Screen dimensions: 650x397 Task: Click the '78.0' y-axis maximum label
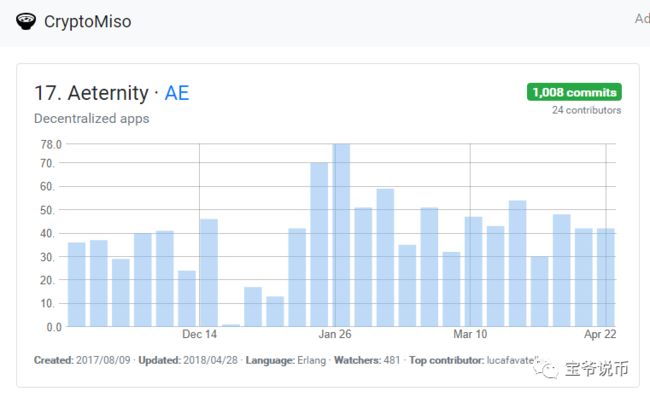click(x=51, y=144)
